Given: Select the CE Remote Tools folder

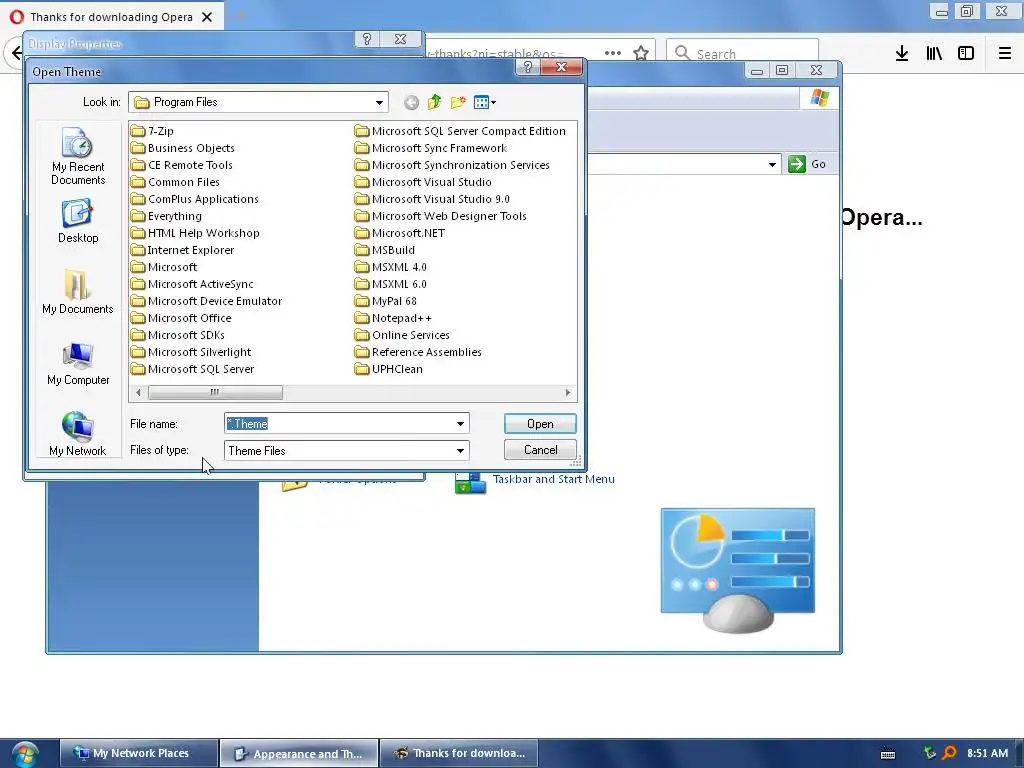Looking at the screenshot, I should click(x=182, y=165).
